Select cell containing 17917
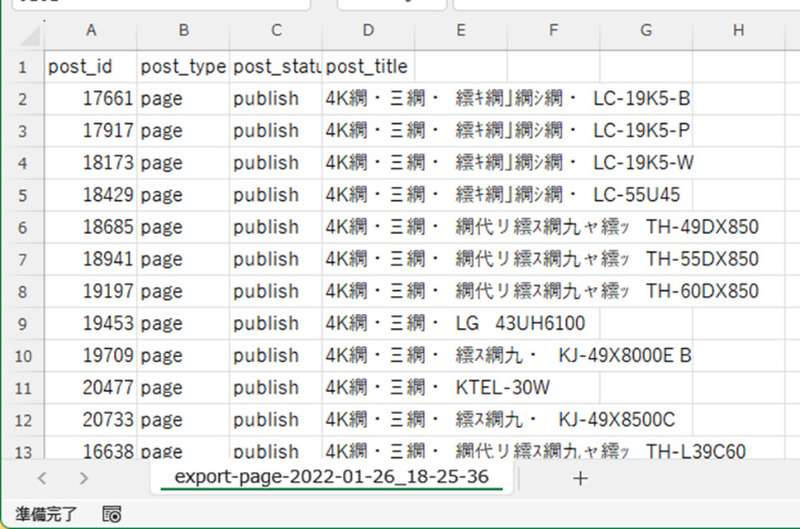Image resolution: width=800 pixels, height=529 pixels. pyautogui.click(x=91, y=131)
